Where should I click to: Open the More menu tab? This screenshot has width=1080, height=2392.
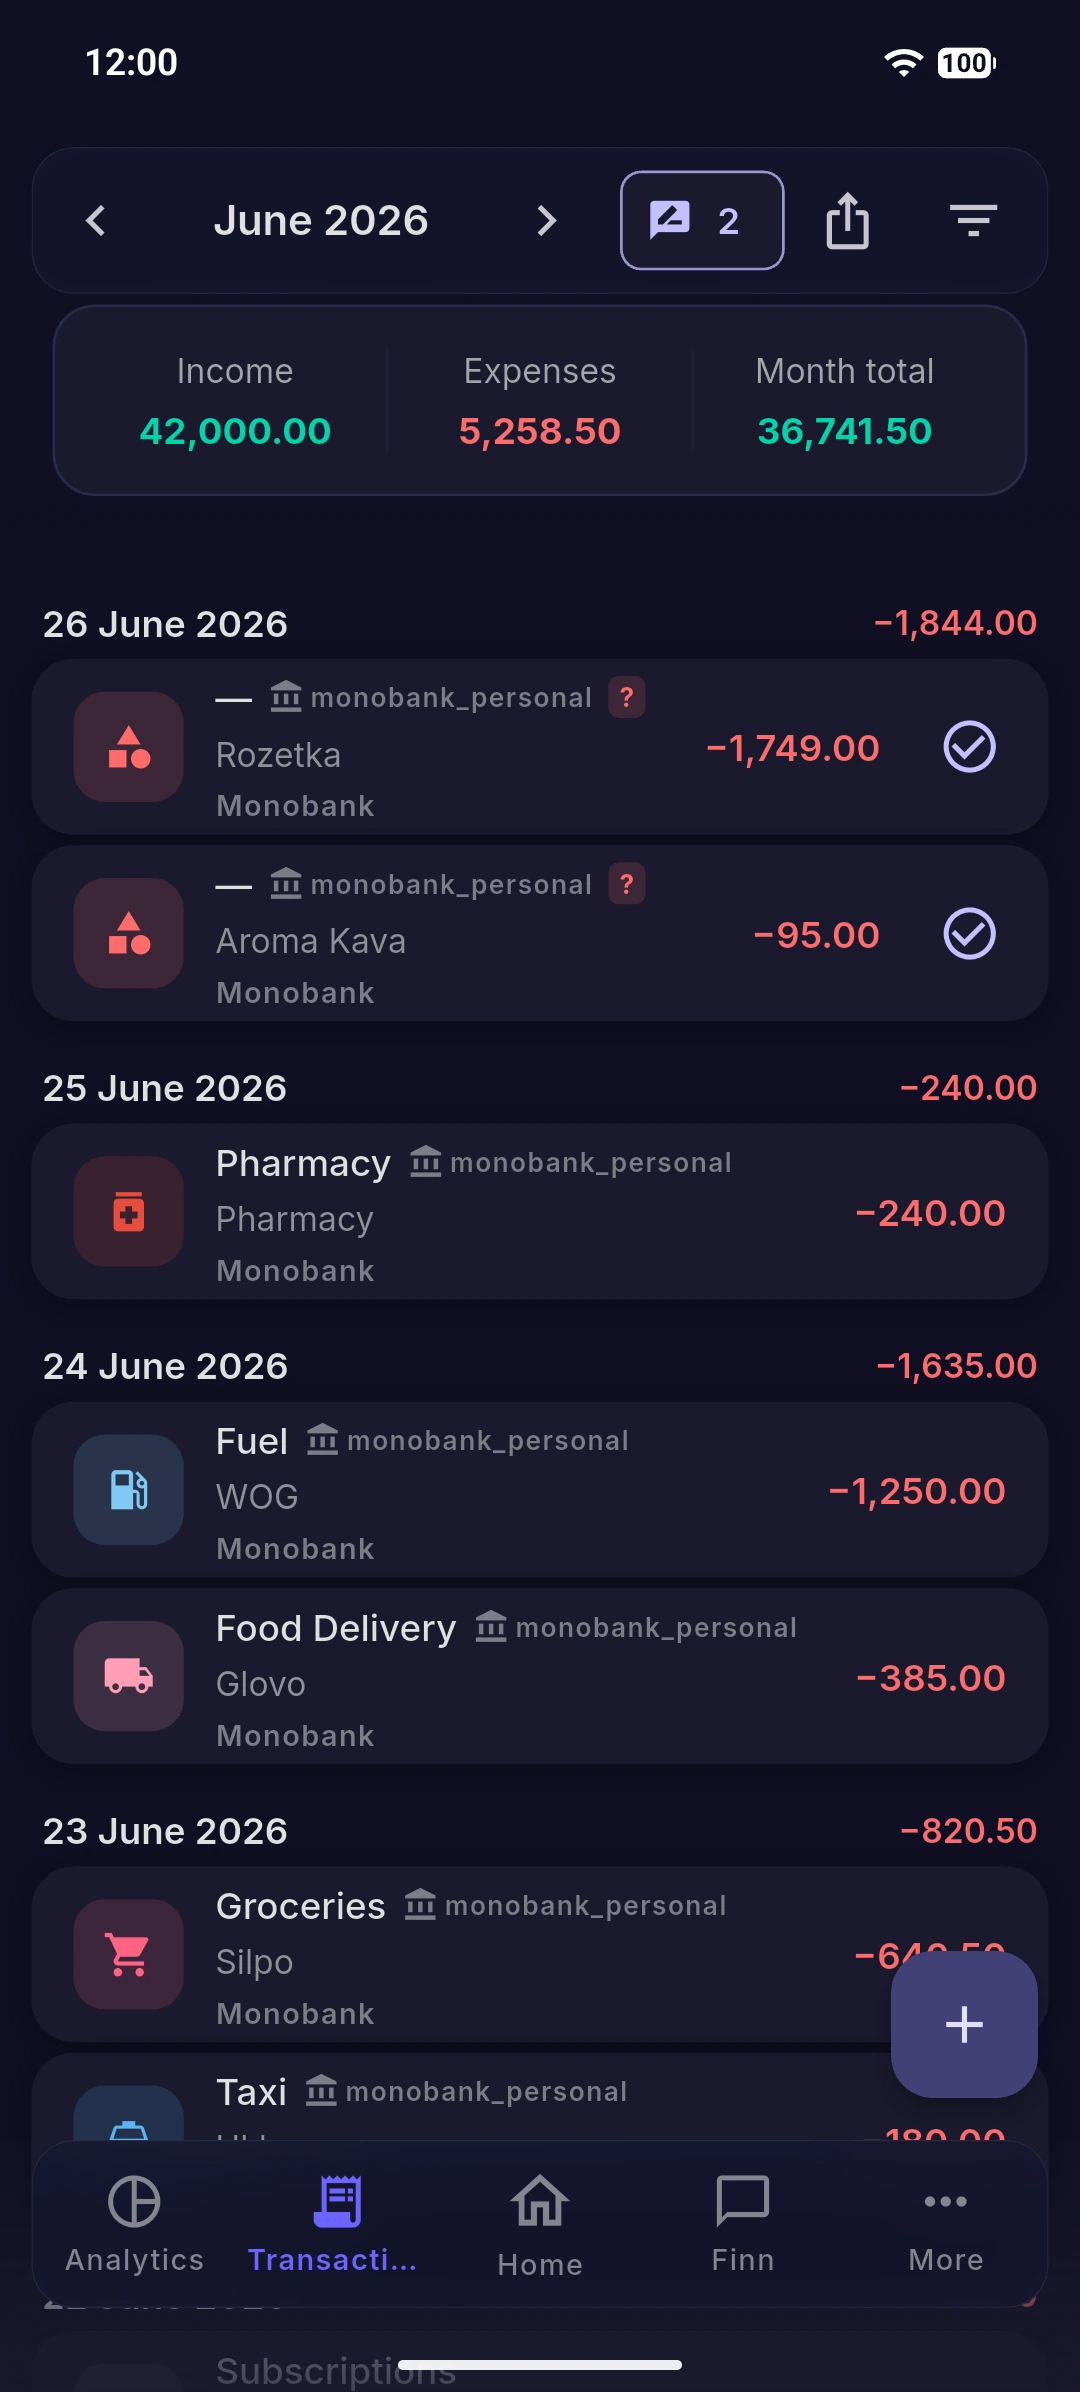(x=946, y=2224)
